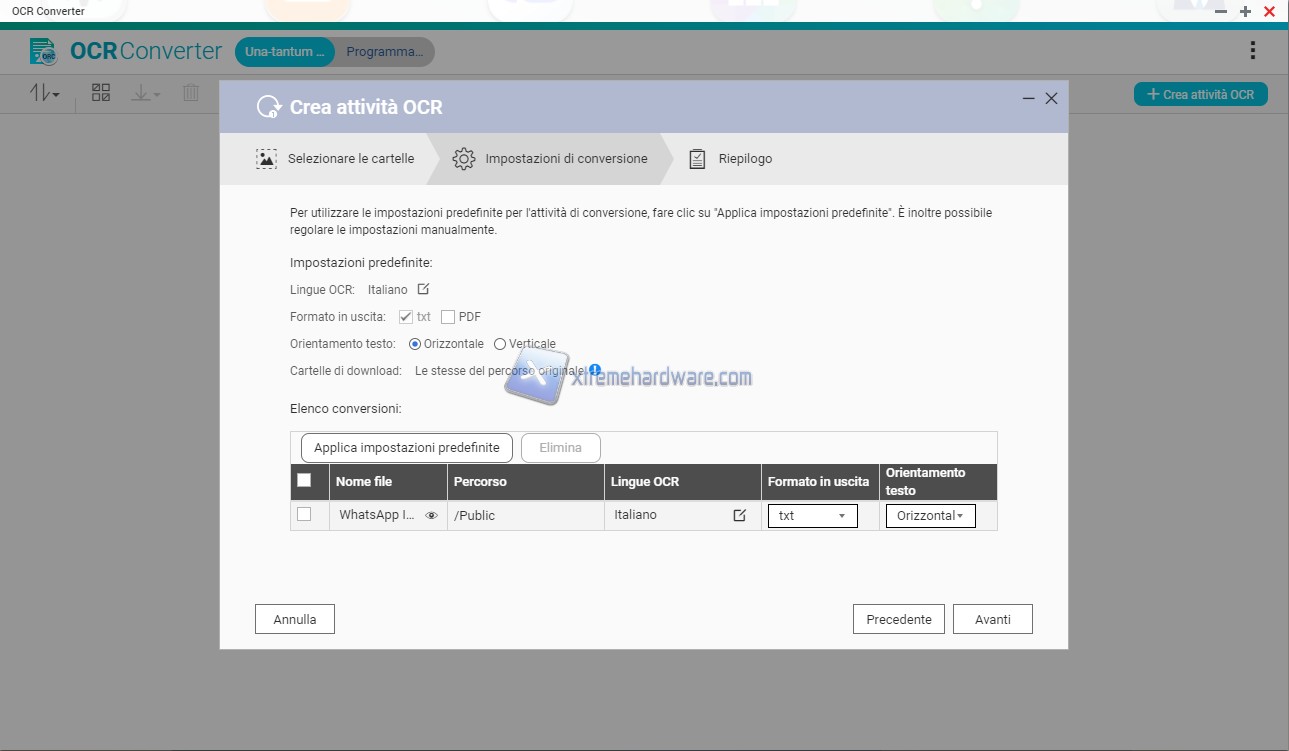
Task: Edit default OCR language Italiano pencil icon
Action: (x=423, y=289)
